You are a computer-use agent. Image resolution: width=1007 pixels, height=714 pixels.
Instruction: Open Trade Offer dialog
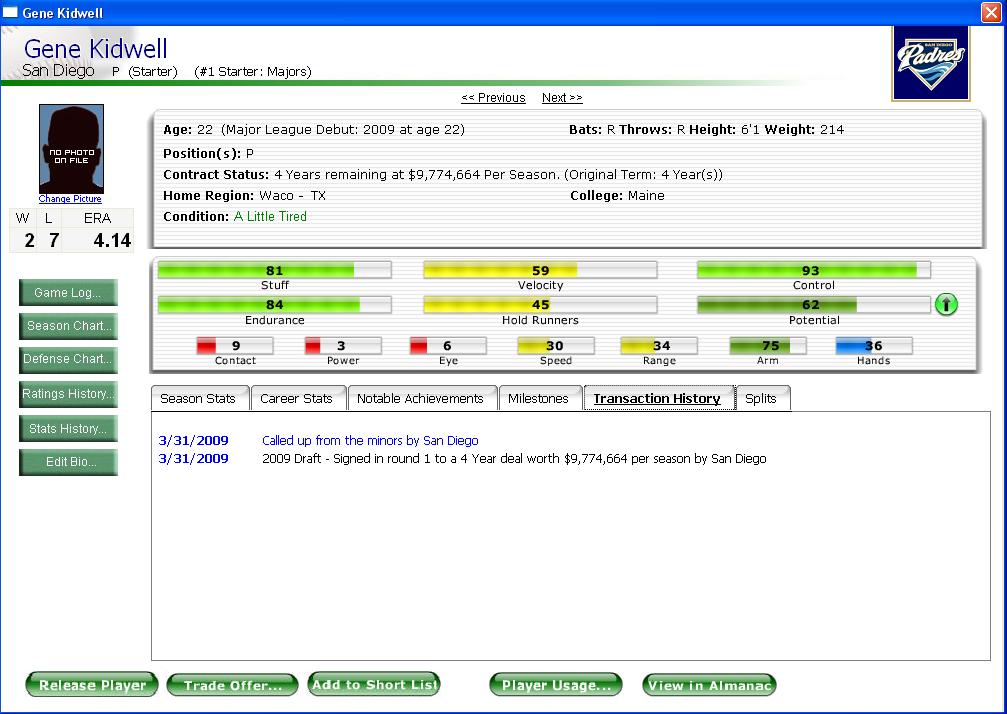click(x=232, y=684)
